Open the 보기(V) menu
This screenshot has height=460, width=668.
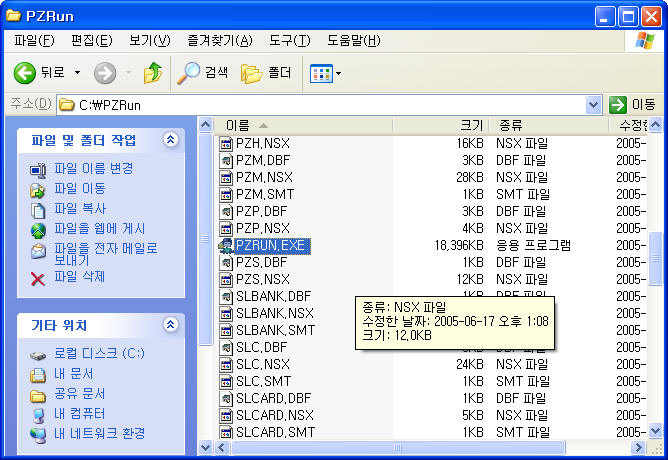(150, 41)
